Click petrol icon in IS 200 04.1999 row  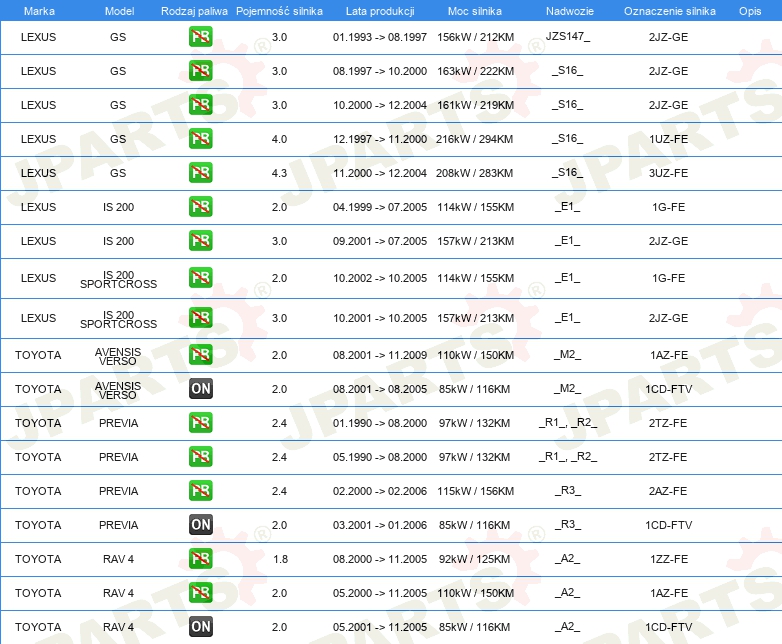[200, 207]
